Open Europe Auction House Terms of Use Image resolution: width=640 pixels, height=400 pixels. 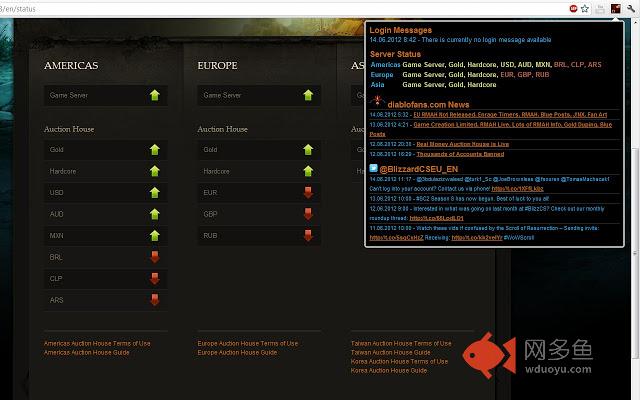(248, 344)
